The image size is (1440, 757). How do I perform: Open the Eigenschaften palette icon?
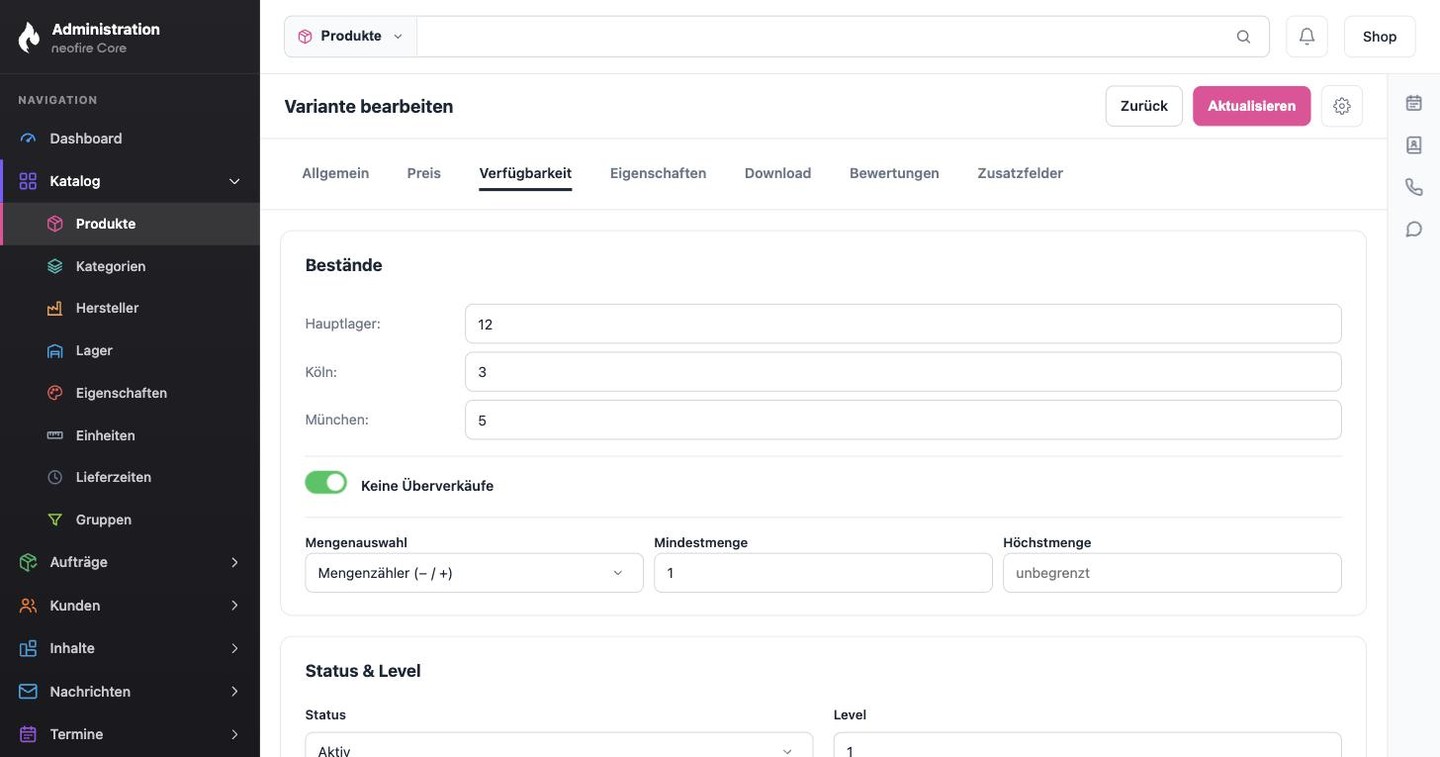point(55,393)
